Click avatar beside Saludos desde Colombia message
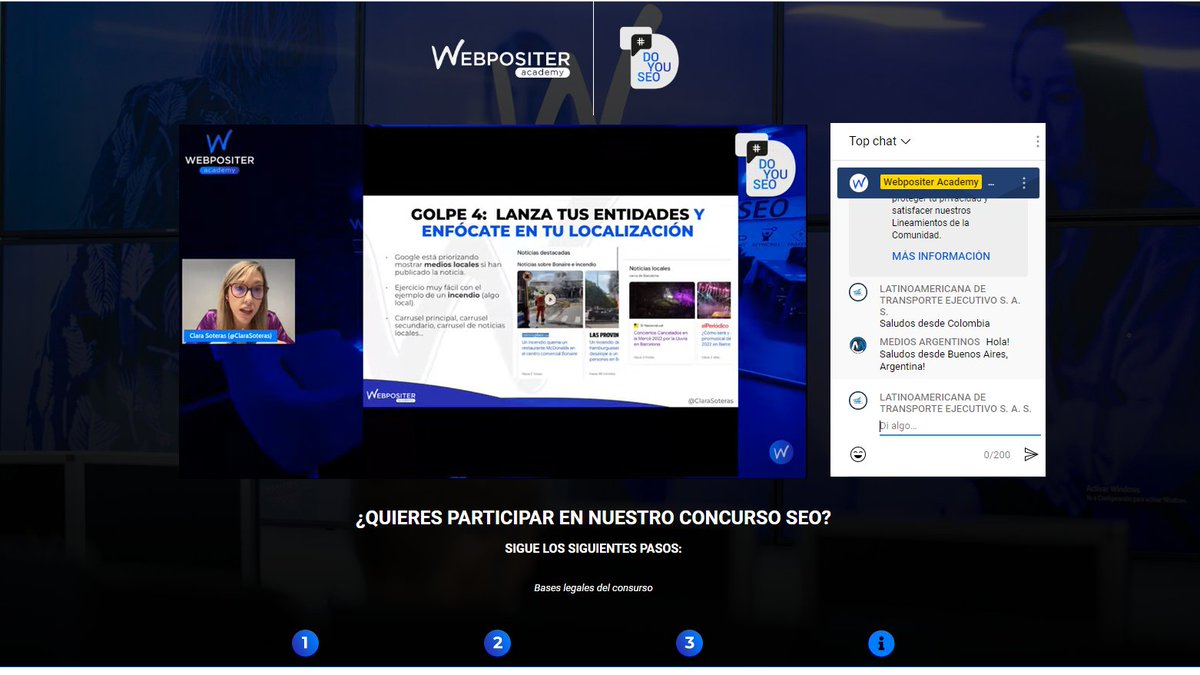1200x675 pixels. click(858, 291)
